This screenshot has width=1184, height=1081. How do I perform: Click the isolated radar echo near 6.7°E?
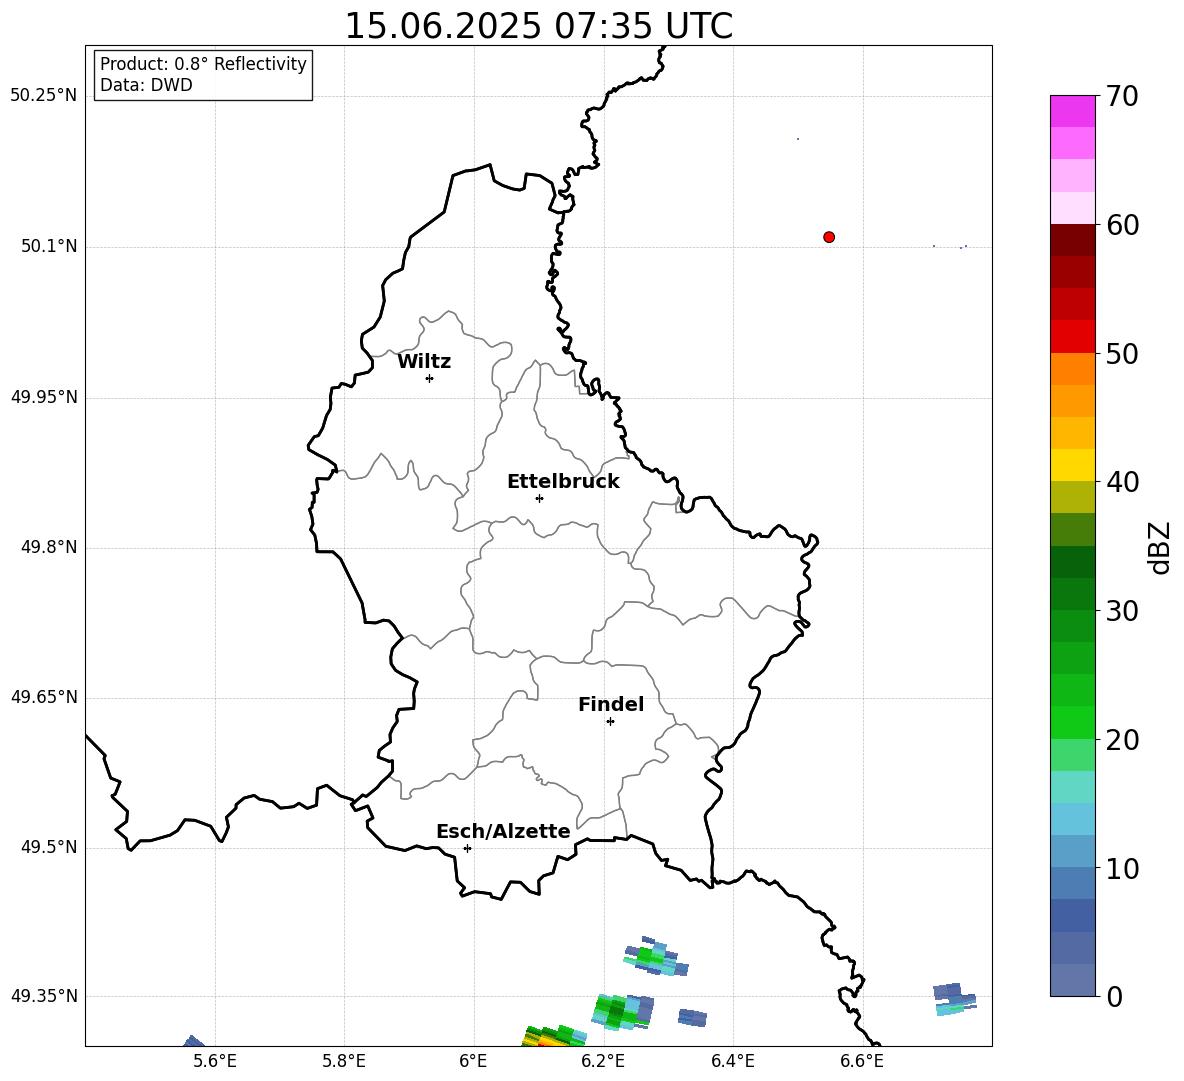tap(954, 999)
